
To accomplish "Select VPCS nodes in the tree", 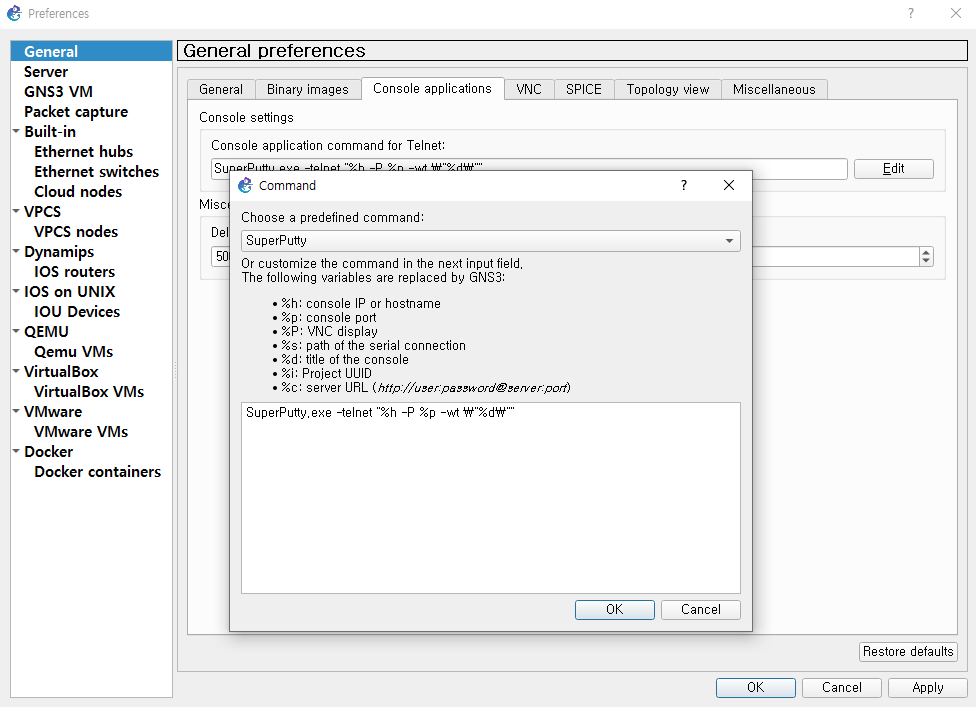I will tap(76, 232).
